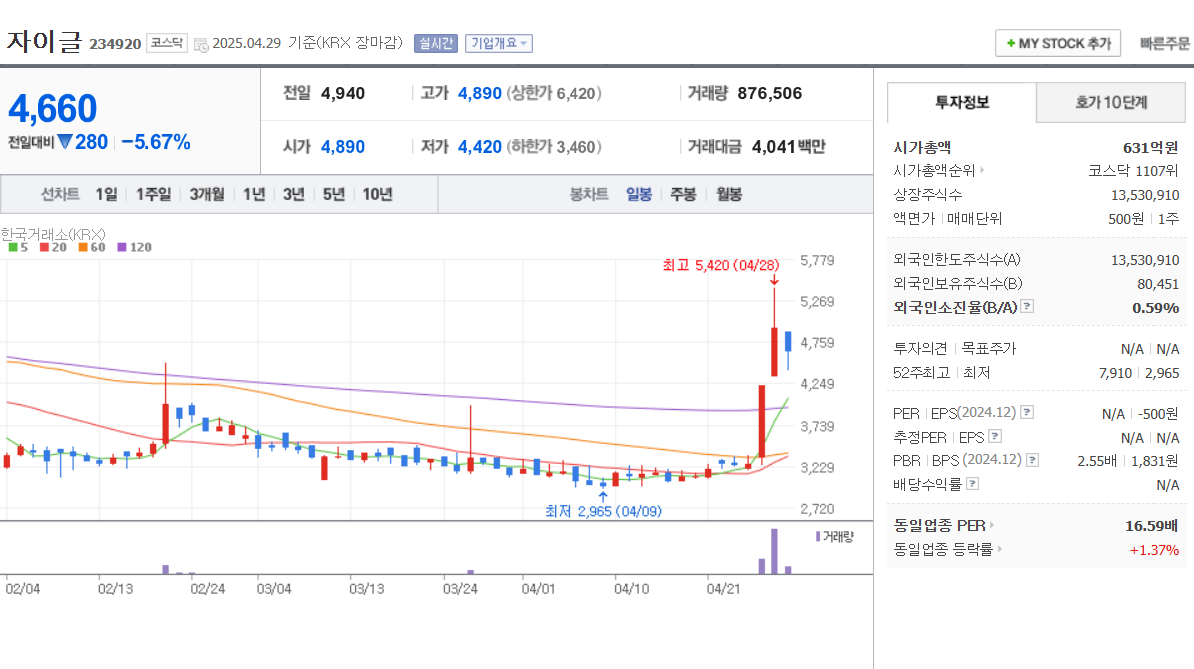Open the PER|EPS(2024.12) help tooltip icon

[x=1027, y=413]
